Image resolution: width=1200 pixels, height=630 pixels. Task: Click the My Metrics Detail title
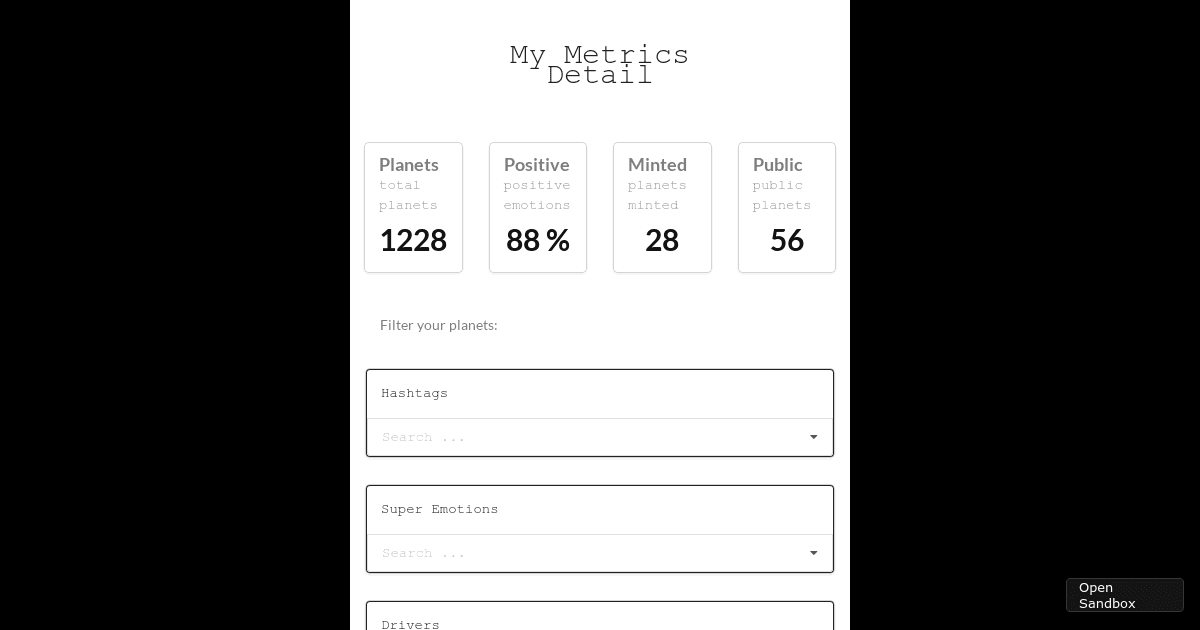[x=599, y=64]
